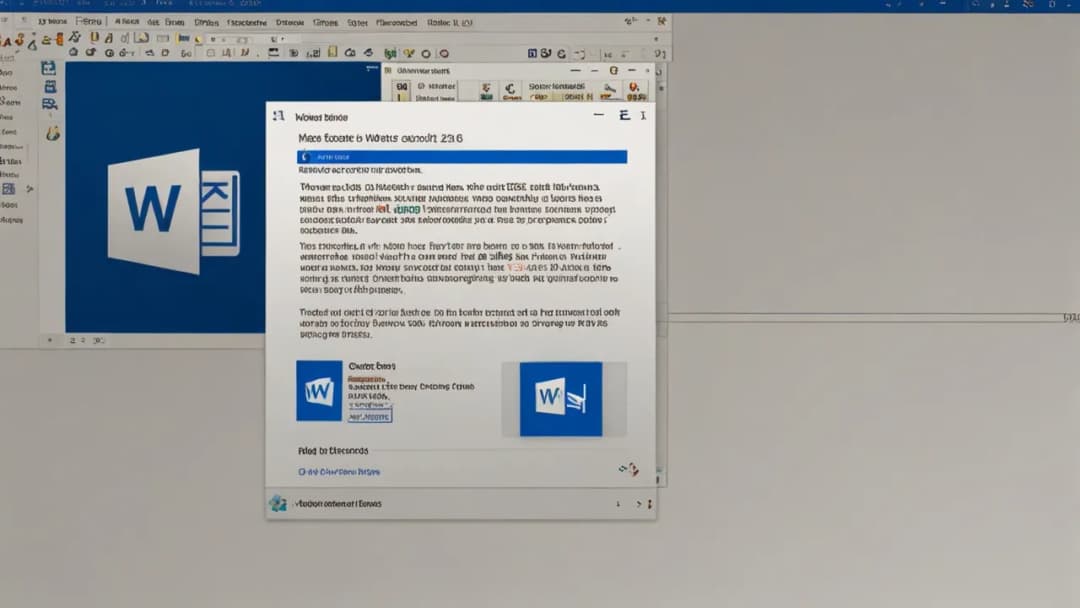Click the small Word icon tile in the dialog
The width and height of the screenshot is (1080, 608).
(319, 391)
